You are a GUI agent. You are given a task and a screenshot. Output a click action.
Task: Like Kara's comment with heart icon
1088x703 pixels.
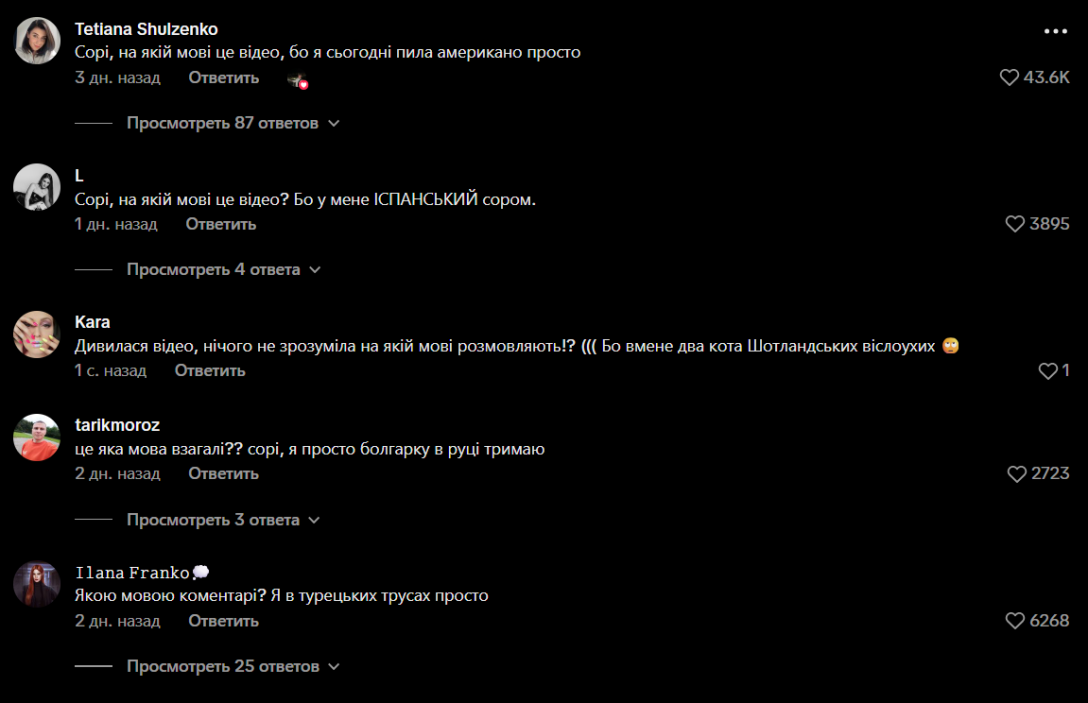pos(1048,371)
